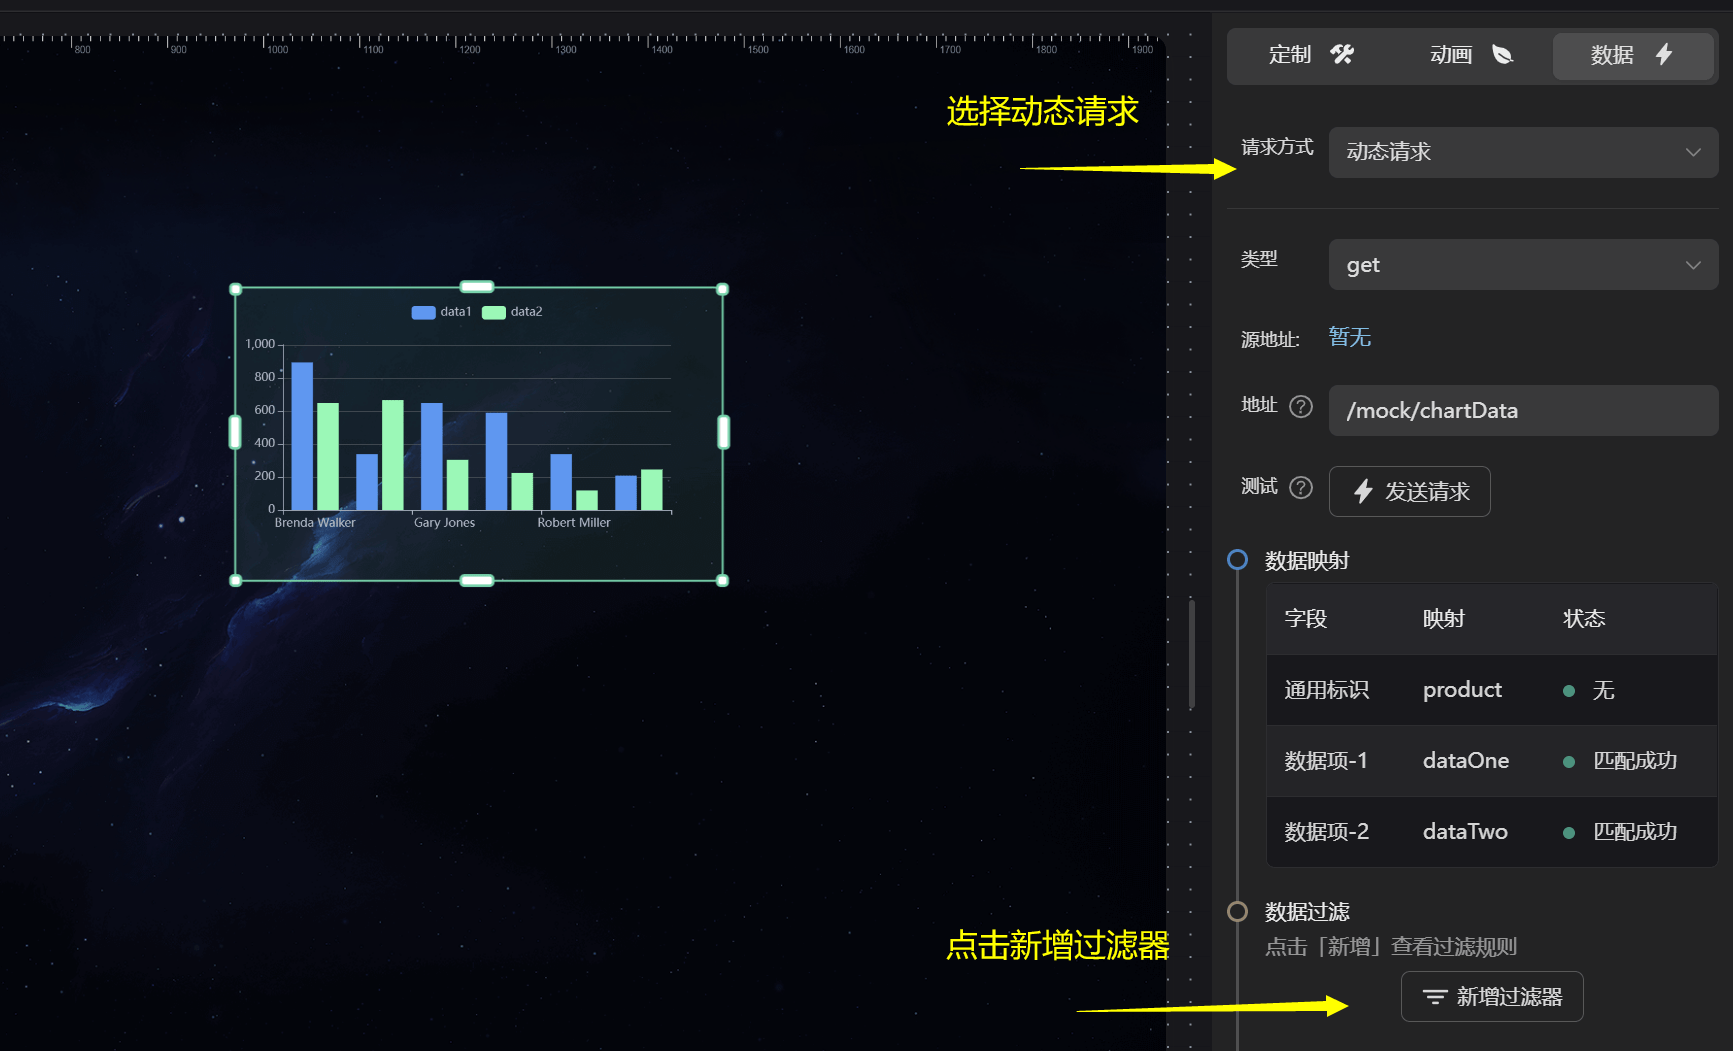Click the wrench tools icon beside 定制
1733x1051 pixels.
(1342, 55)
